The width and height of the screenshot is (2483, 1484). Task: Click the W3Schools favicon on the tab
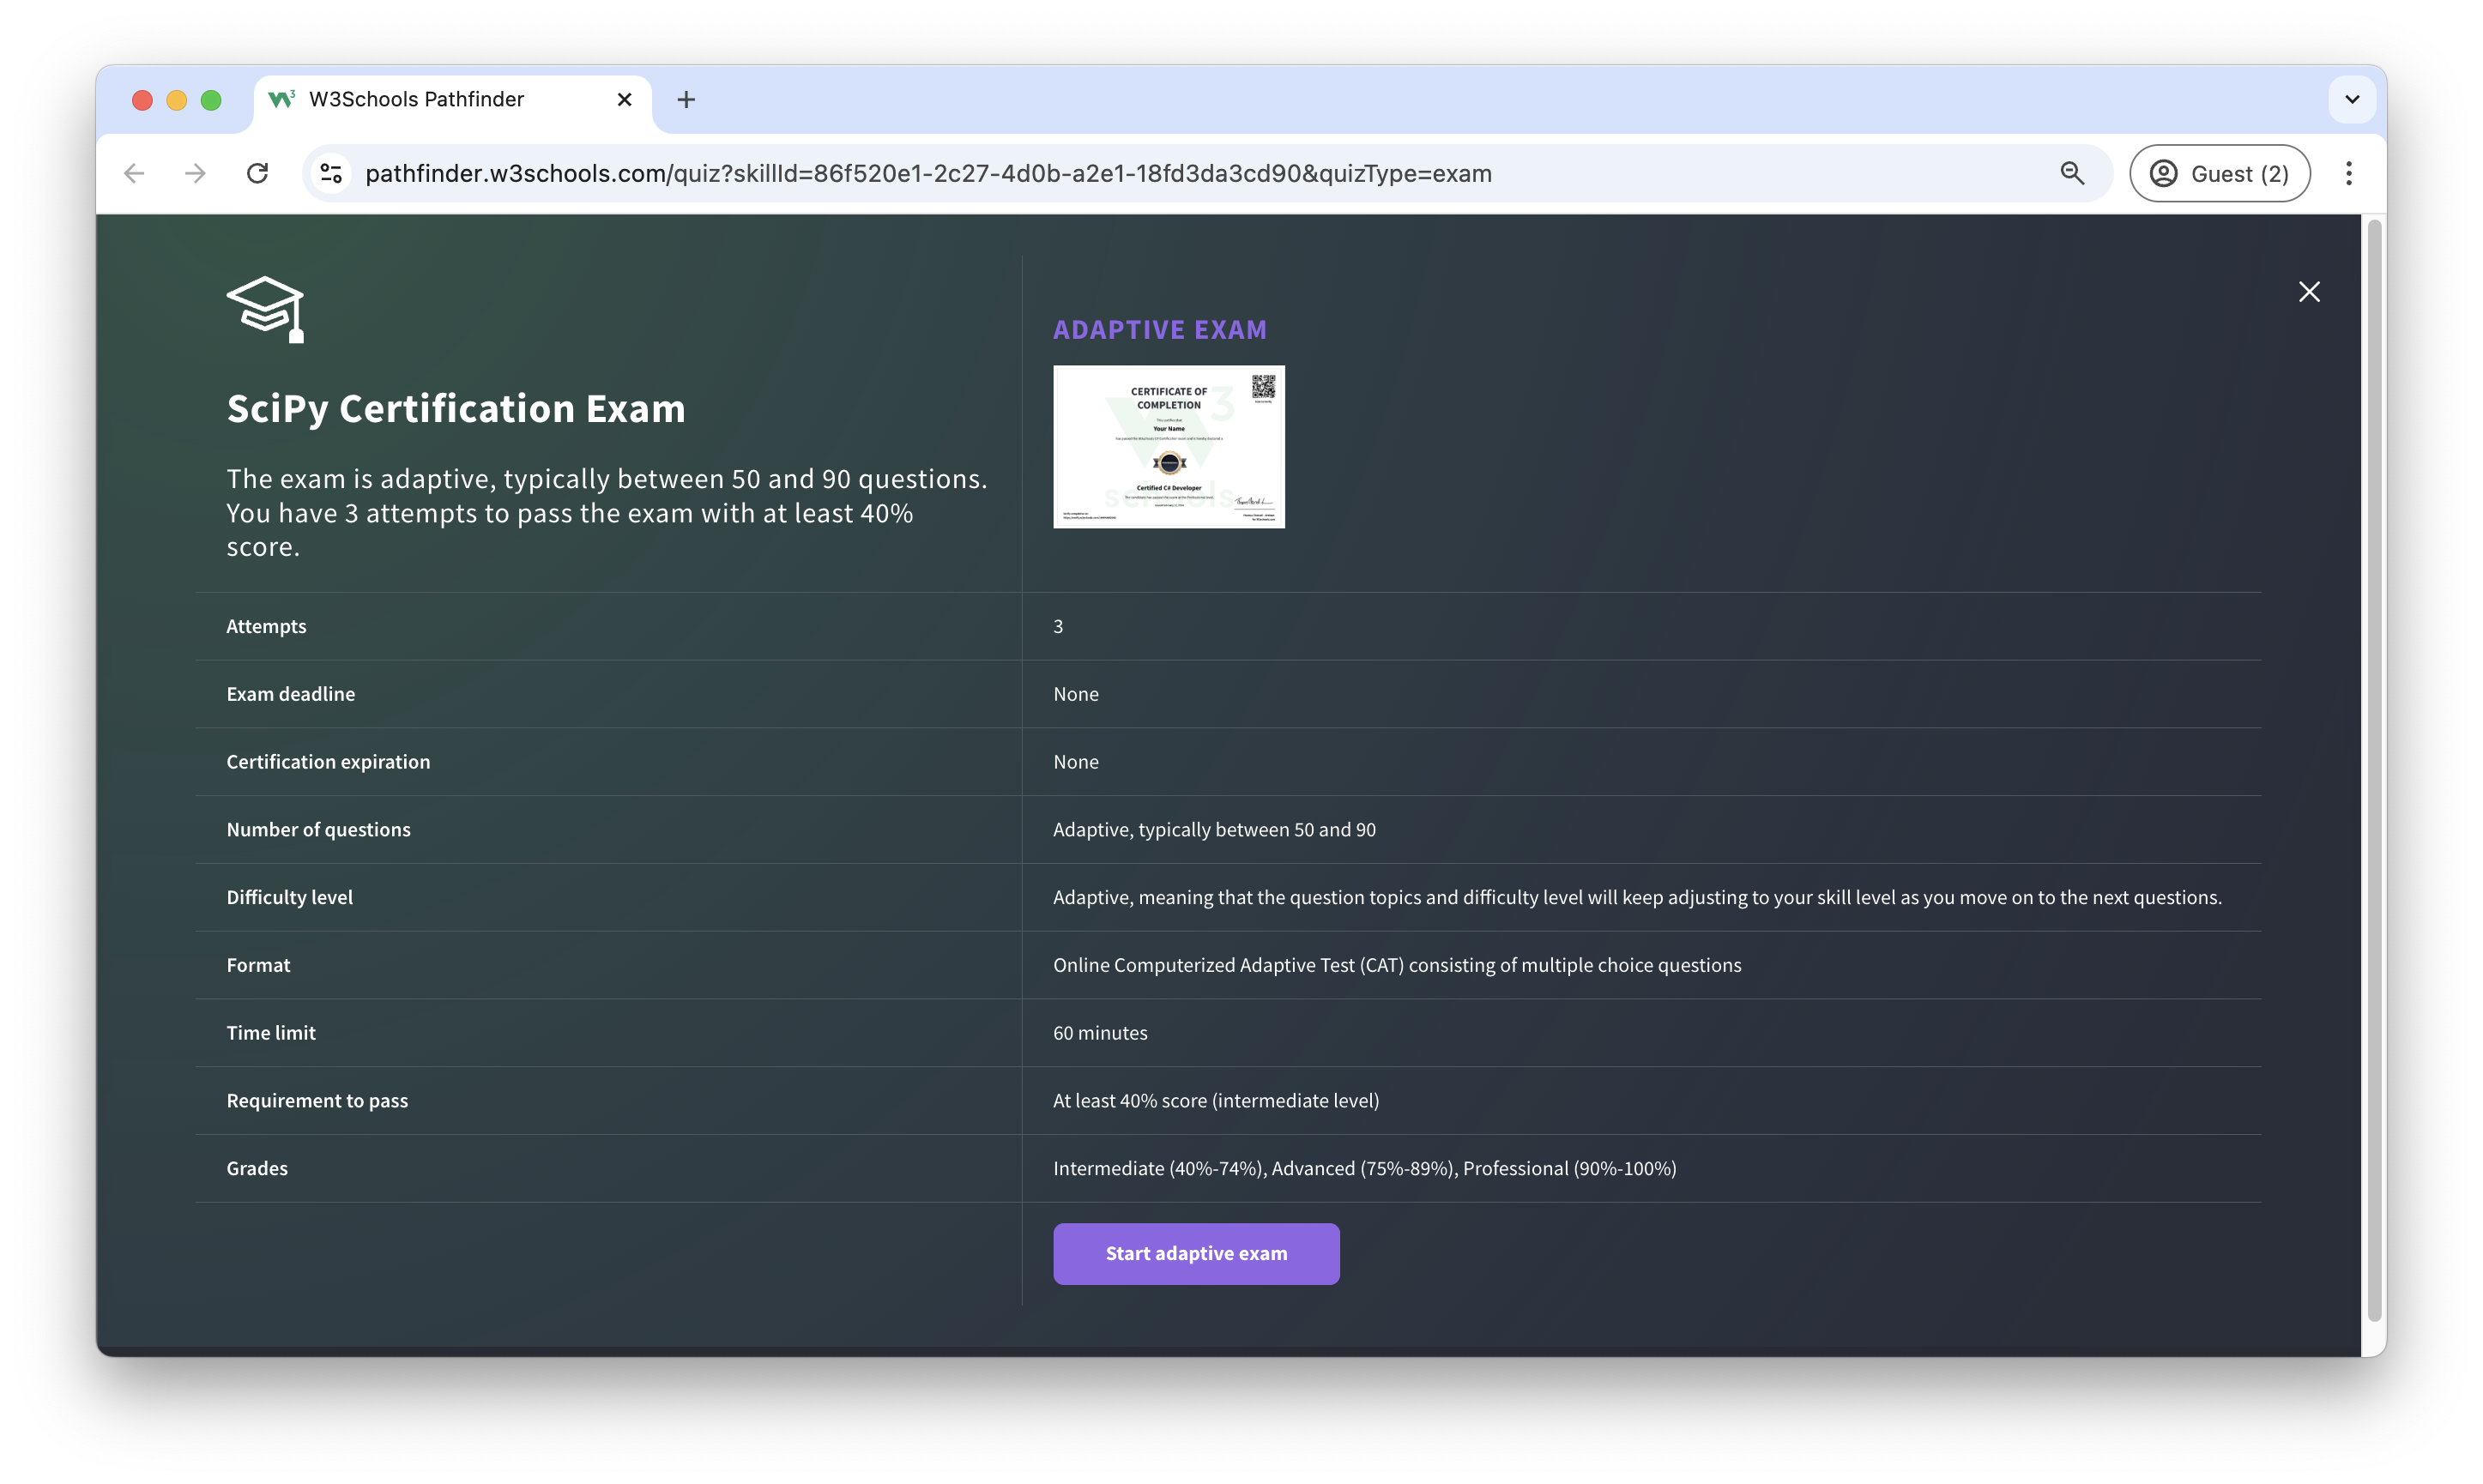(282, 100)
